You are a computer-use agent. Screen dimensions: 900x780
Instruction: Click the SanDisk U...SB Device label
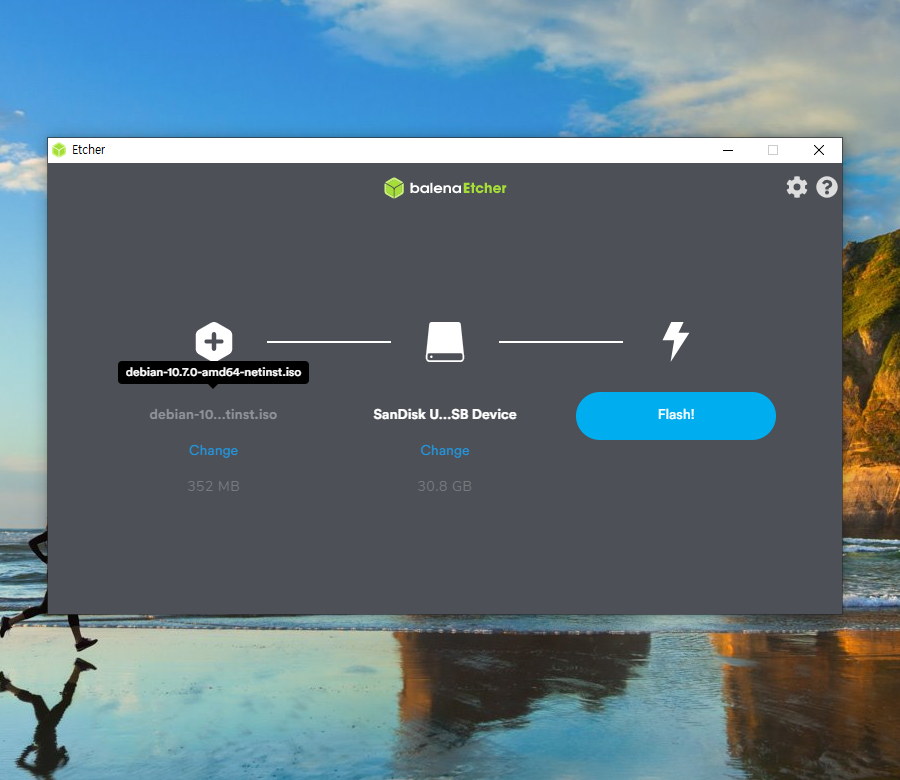tap(445, 414)
